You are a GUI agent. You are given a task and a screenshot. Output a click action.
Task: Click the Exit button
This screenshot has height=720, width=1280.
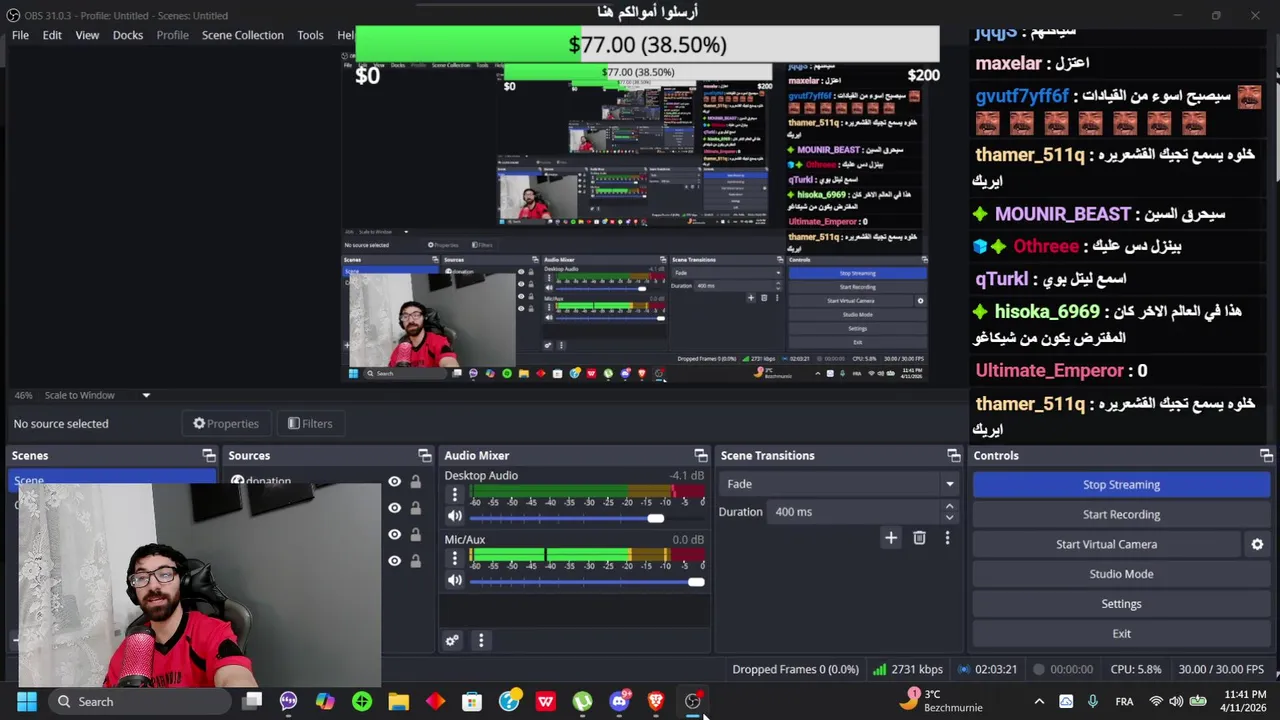(x=1121, y=634)
